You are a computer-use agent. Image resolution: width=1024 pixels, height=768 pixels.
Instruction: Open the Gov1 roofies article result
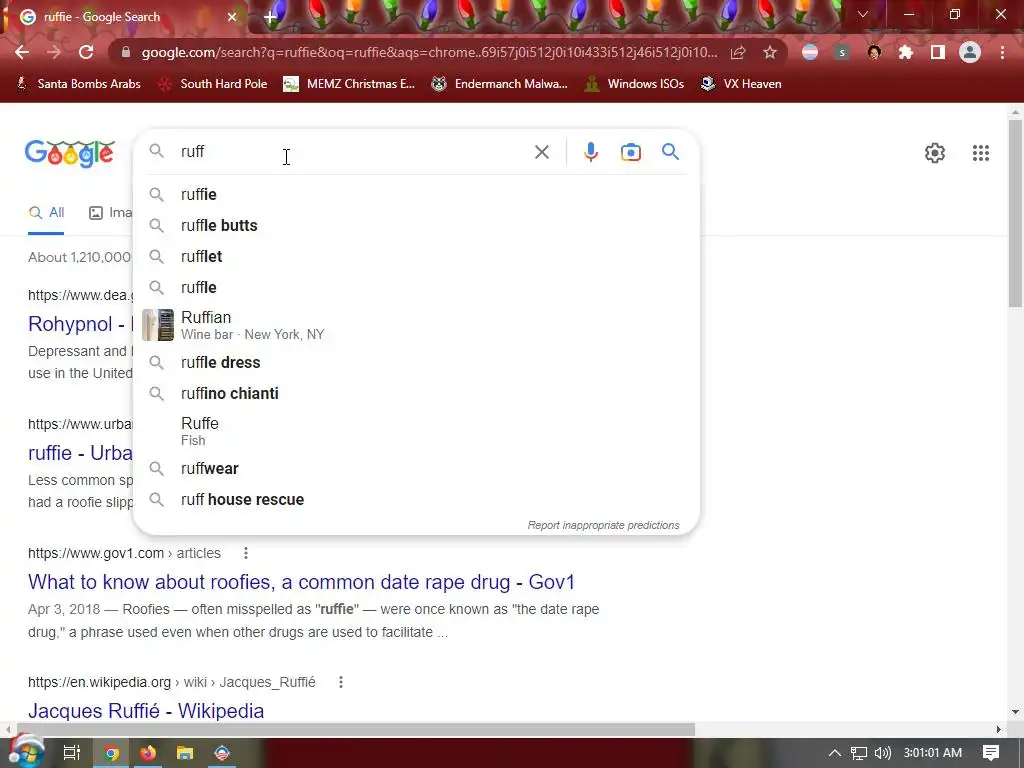pos(301,582)
